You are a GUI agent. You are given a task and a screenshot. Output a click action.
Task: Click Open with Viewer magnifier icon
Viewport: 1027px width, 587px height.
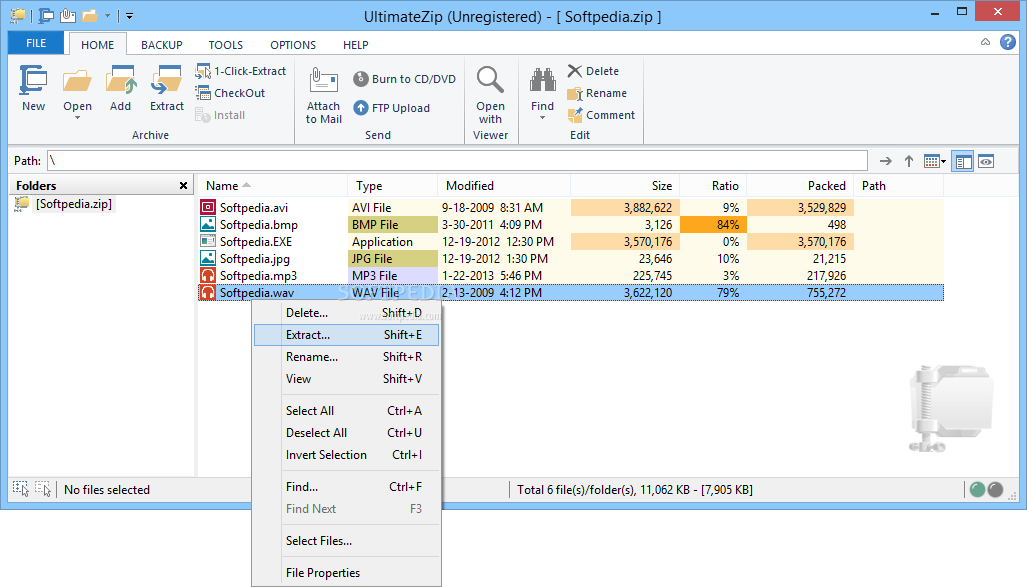click(490, 80)
